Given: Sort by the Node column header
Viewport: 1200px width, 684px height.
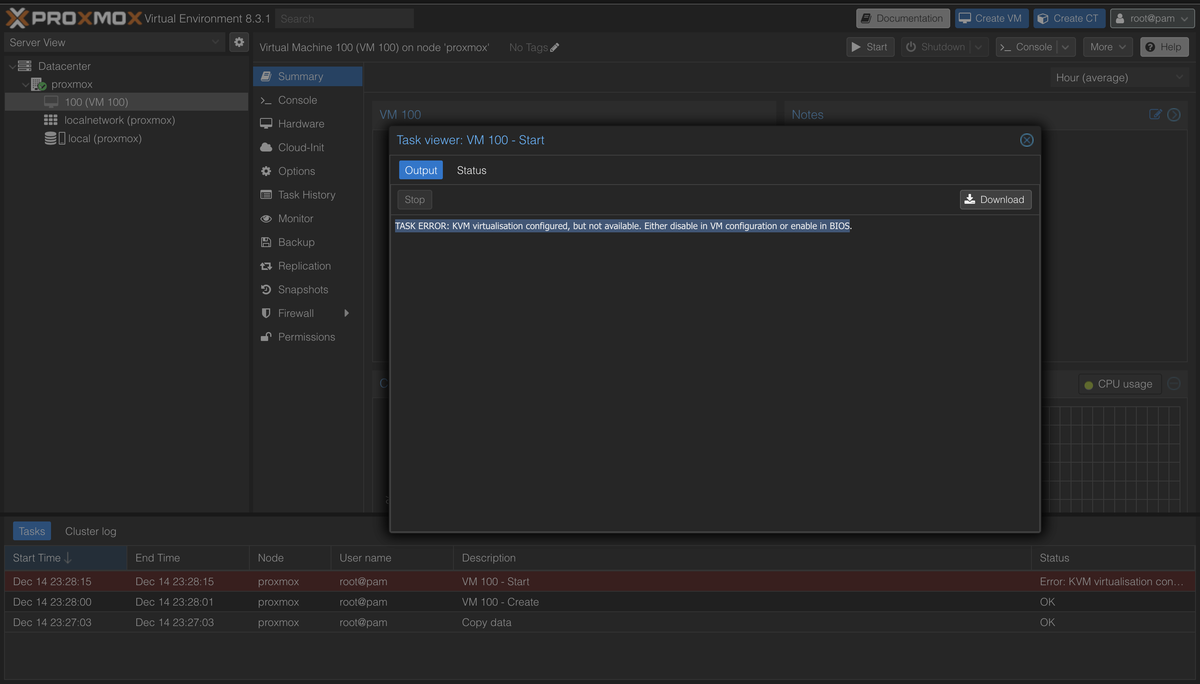Looking at the screenshot, I should (x=290, y=558).
